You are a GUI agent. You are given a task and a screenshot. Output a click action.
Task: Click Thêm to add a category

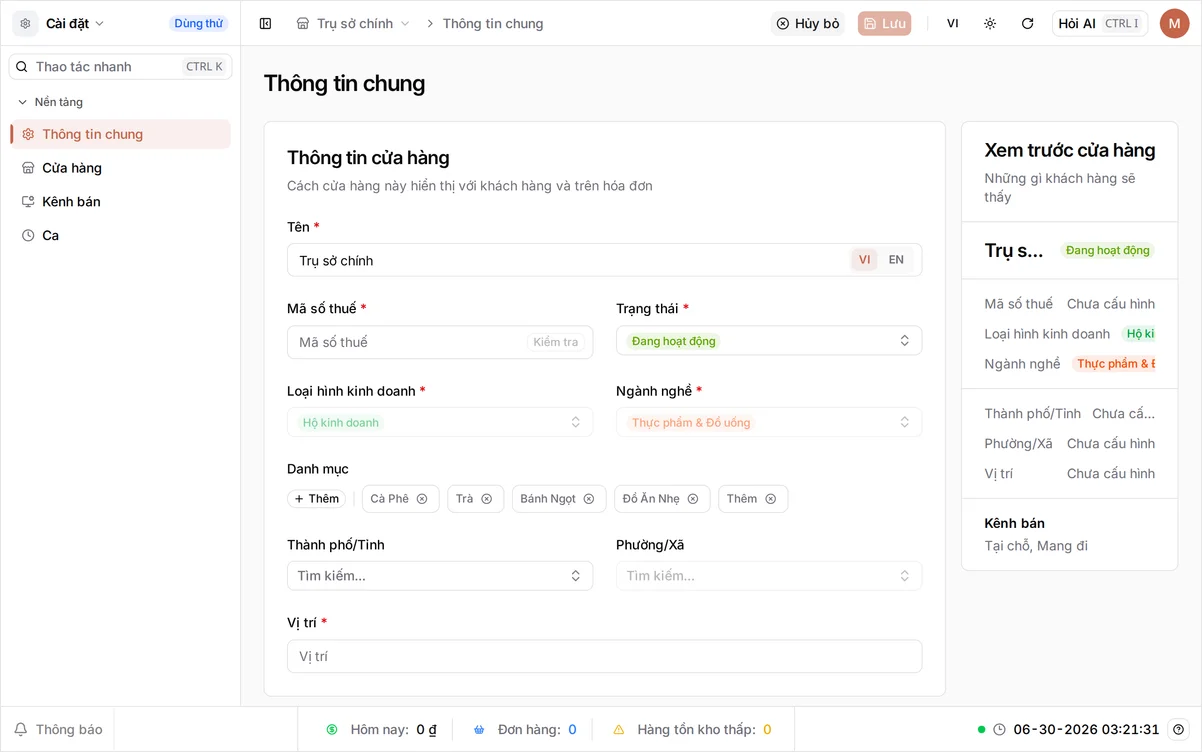coord(316,499)
